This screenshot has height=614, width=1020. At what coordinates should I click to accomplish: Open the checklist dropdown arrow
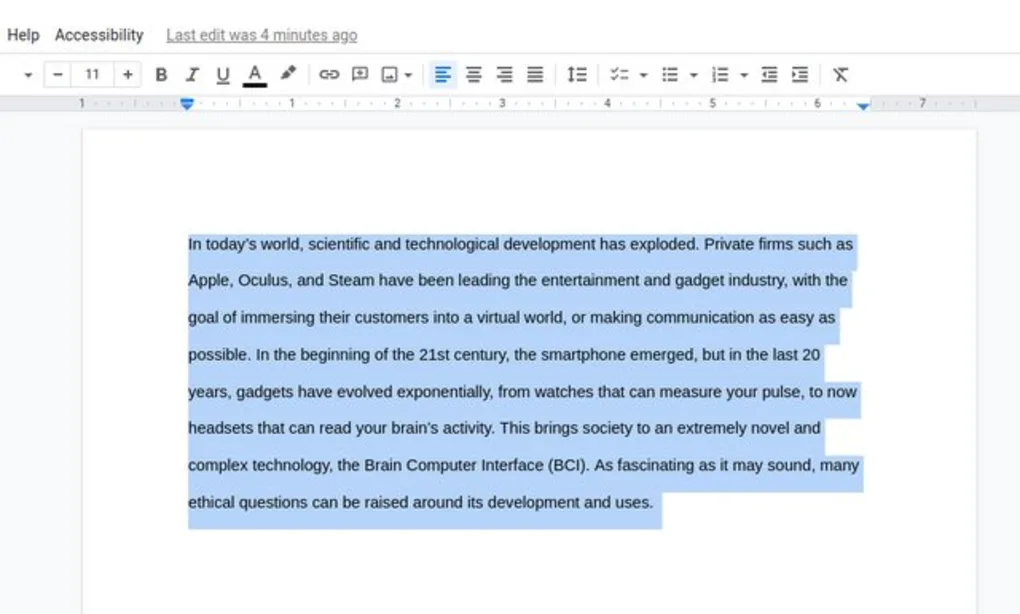pyautogui.click(x=643, y=76)
